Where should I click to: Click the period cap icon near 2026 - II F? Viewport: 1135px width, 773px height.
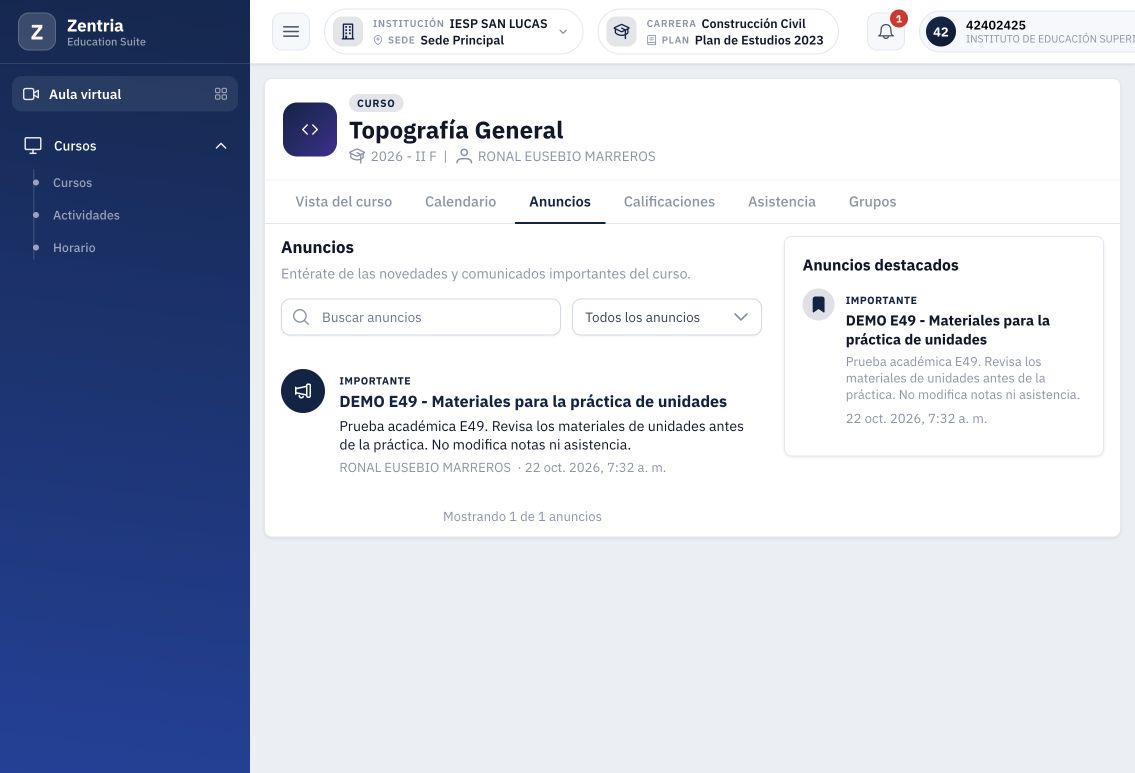click(357, 156)
